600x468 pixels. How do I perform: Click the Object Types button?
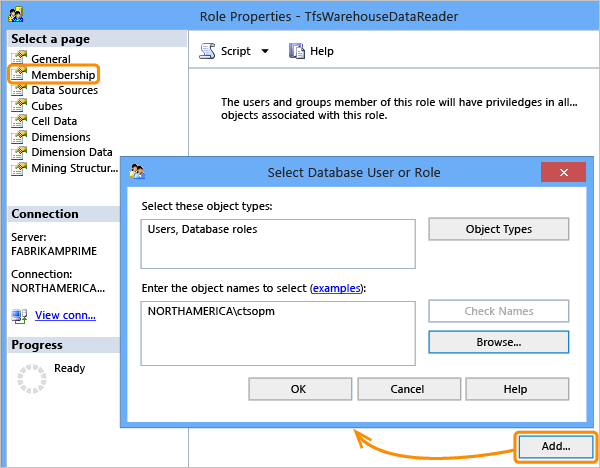coord(499,229)
